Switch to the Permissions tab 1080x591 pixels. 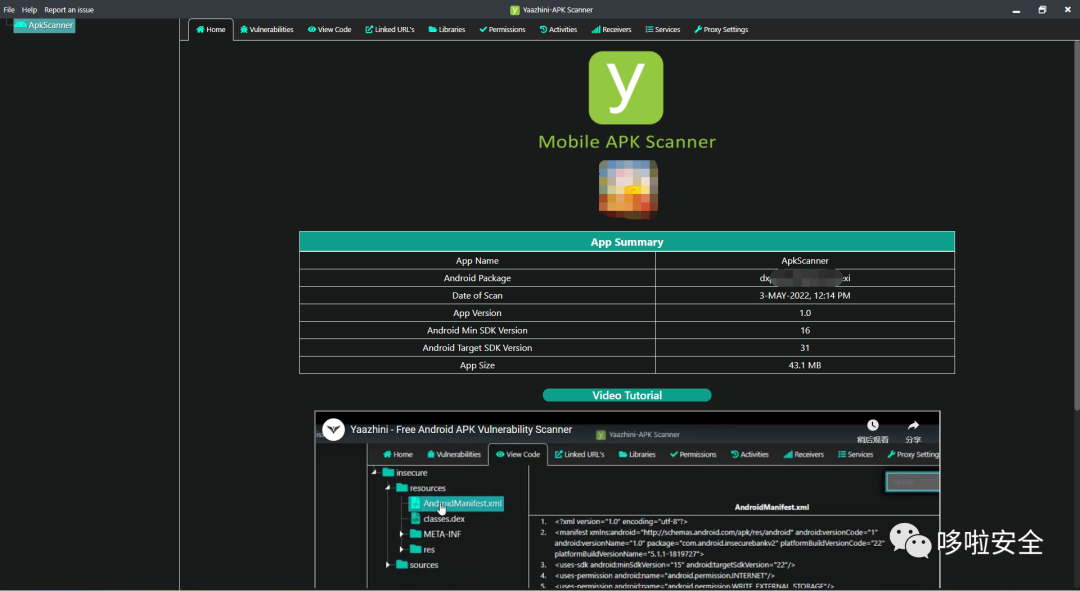pyautogui.click(x=502, y=30)
